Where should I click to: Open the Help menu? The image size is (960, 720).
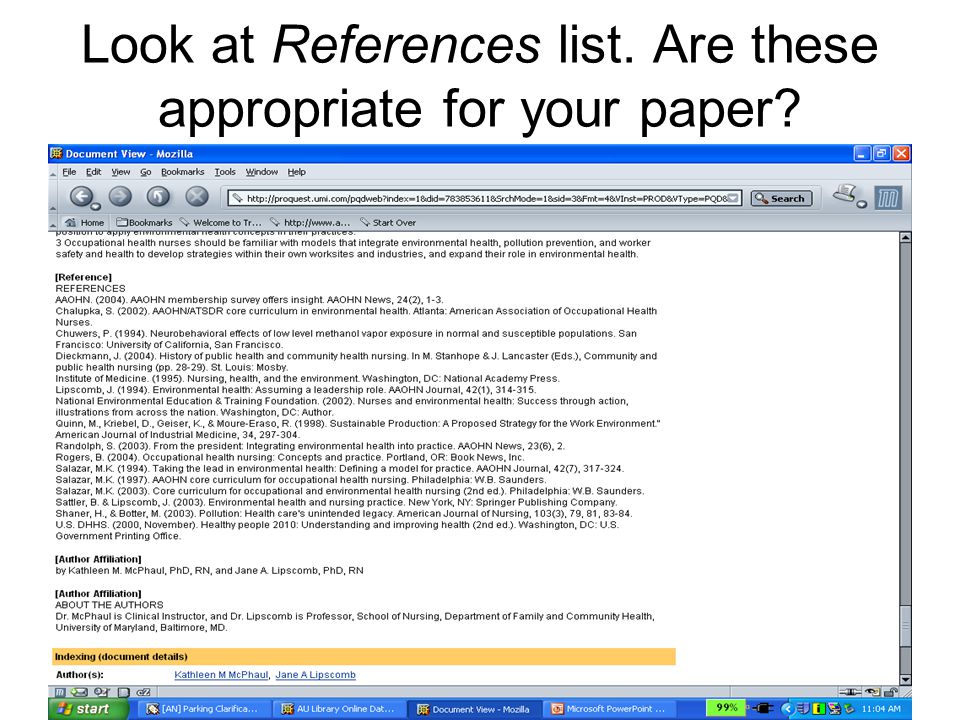[x=296, y=172]
